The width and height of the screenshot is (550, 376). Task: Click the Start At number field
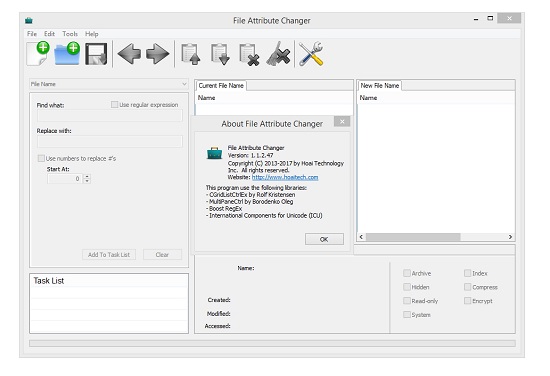pyautogui.click(x=65, y=179)
